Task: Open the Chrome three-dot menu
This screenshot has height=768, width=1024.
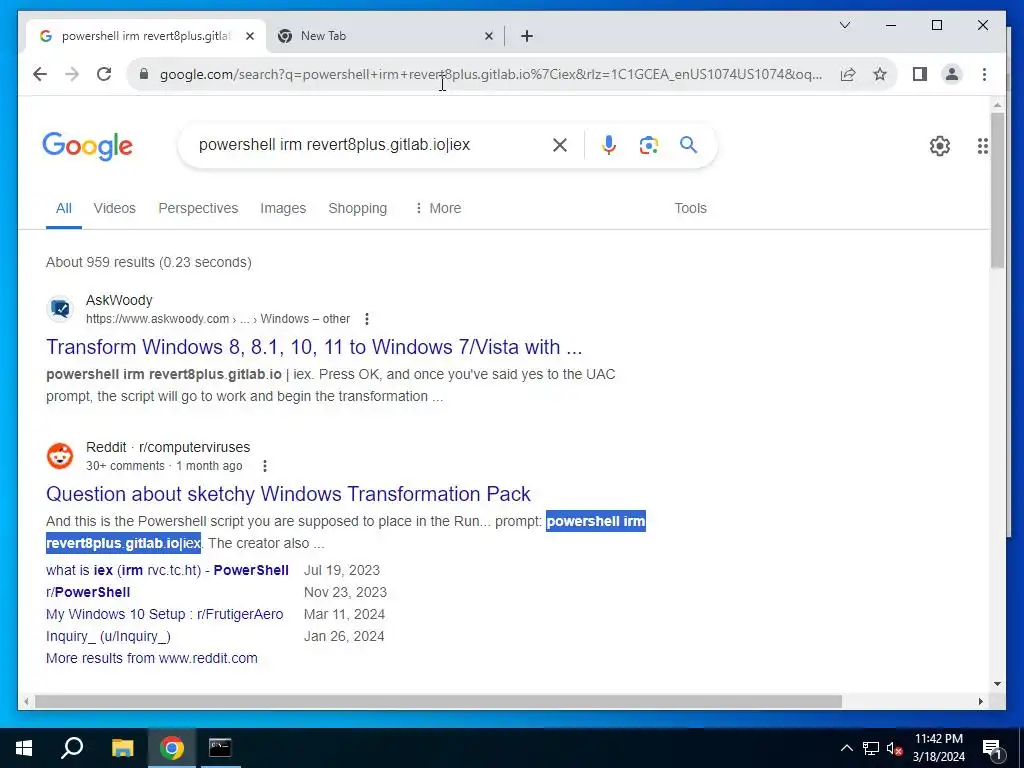Action: tap(984, 74)
